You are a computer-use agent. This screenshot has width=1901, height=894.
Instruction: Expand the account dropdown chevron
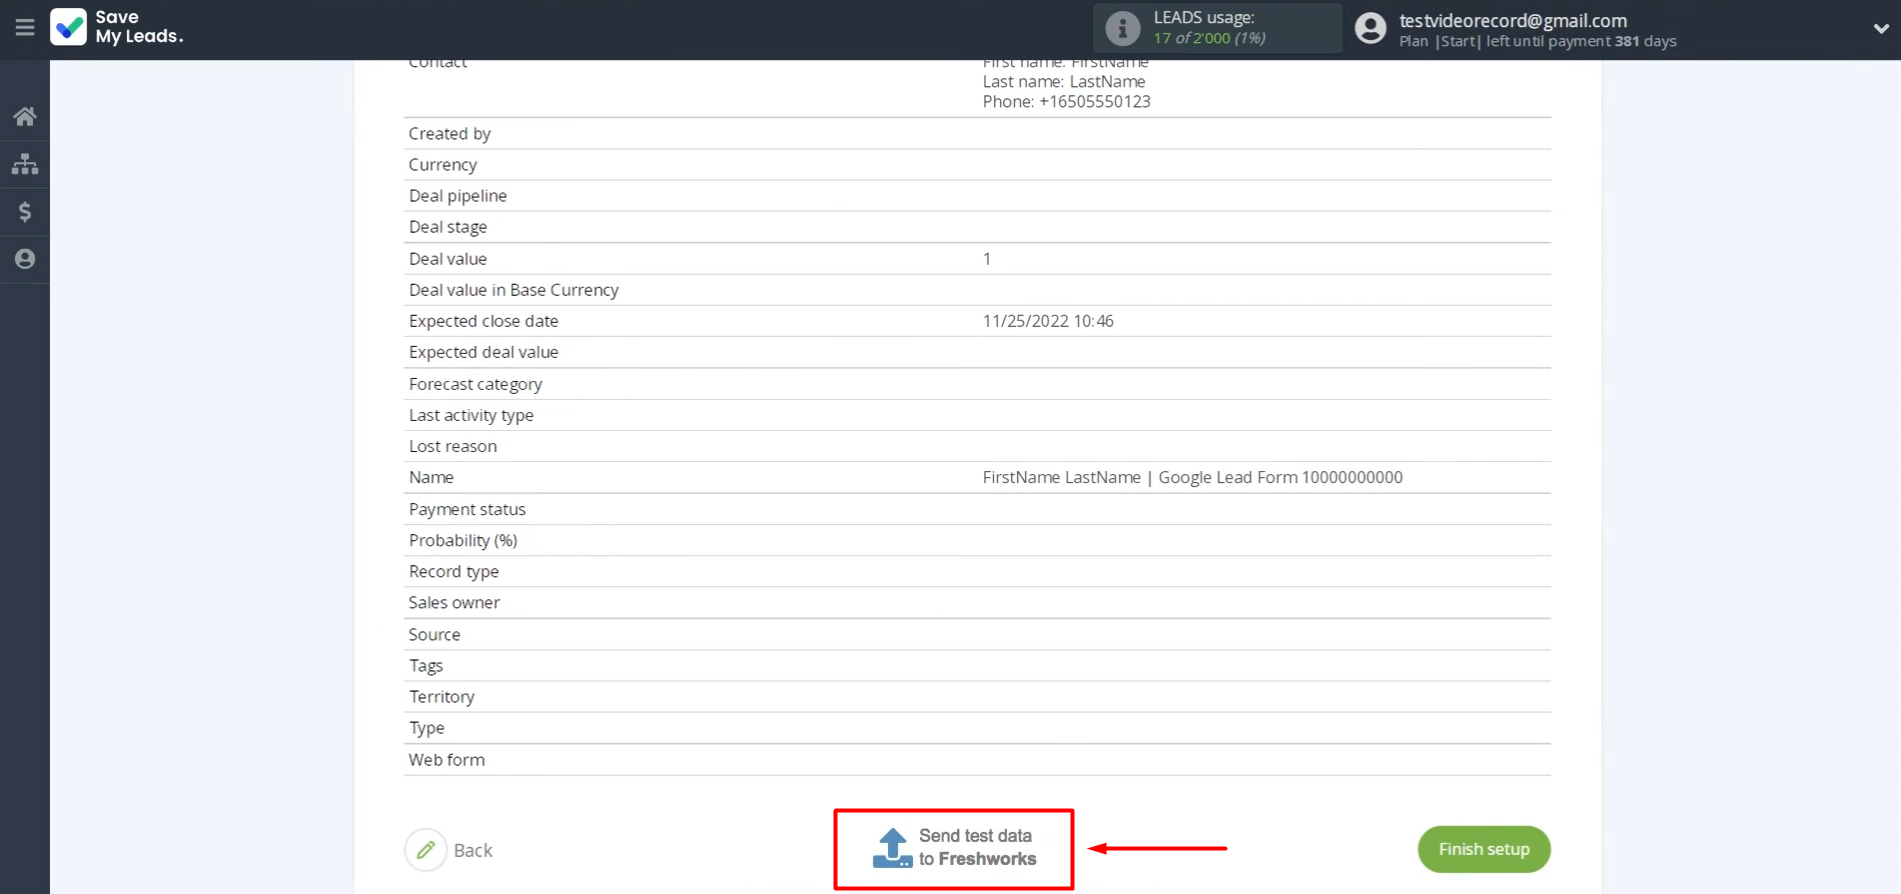[x=1880, y=28]
